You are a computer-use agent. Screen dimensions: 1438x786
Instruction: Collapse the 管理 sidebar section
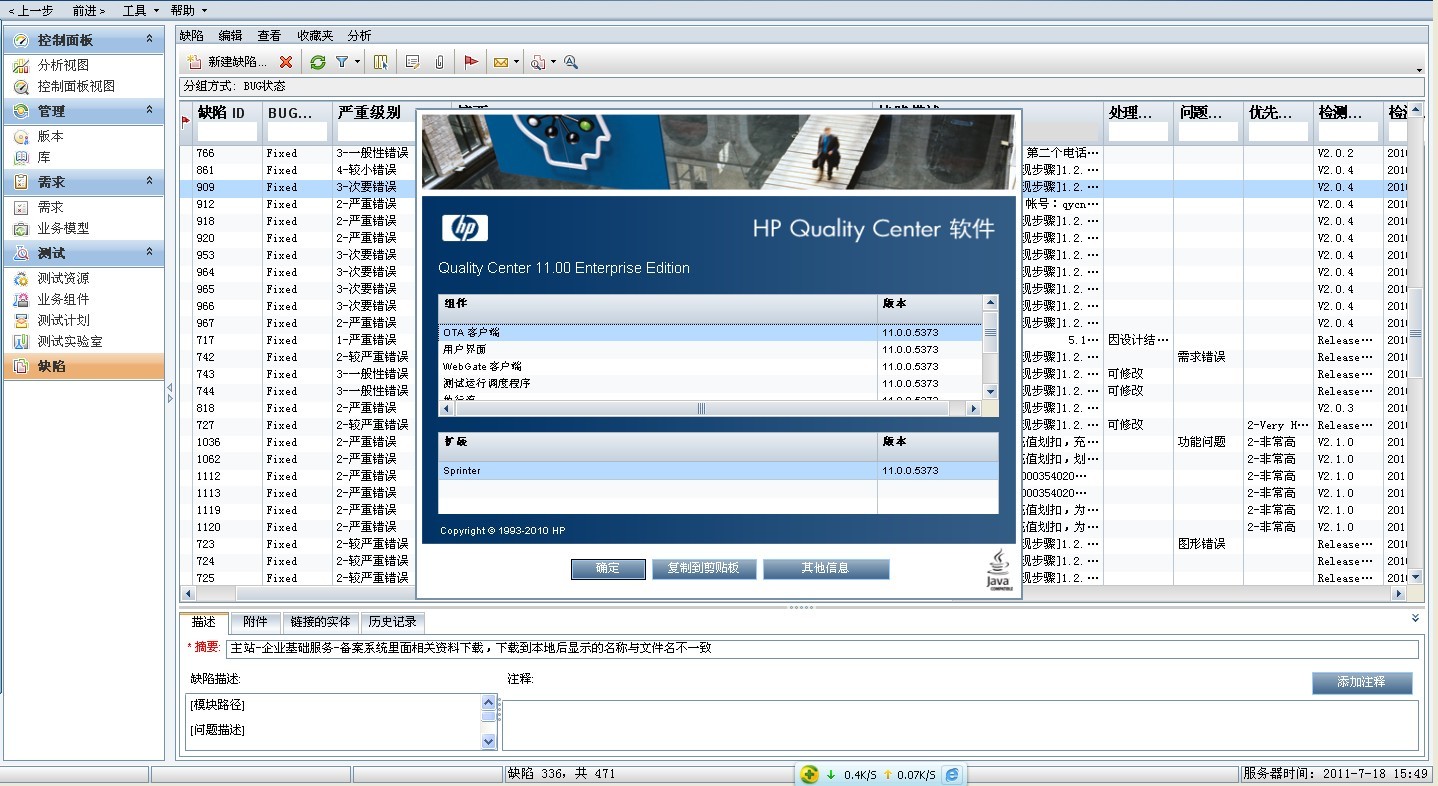tap(150, 110)
